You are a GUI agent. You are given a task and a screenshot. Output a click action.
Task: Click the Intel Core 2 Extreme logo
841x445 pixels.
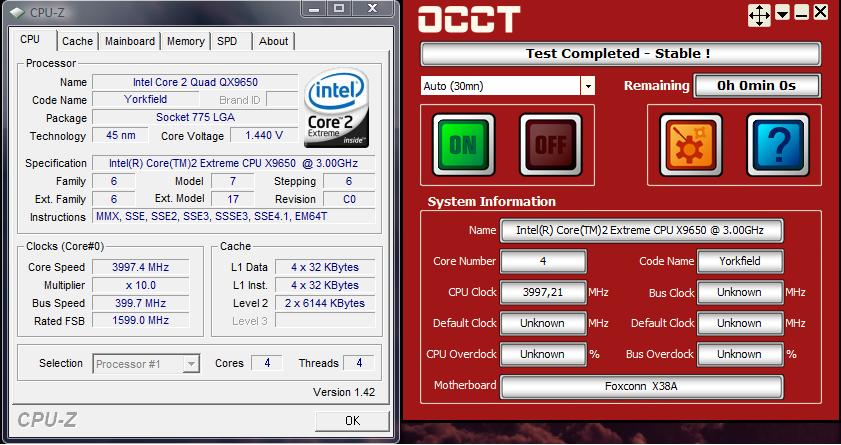coord(336,108)
